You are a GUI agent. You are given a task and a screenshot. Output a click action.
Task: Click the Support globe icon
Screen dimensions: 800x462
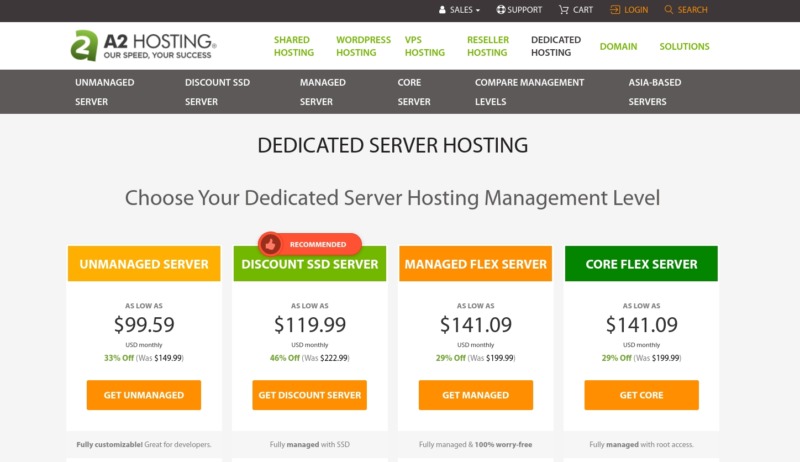coord(501,10)
